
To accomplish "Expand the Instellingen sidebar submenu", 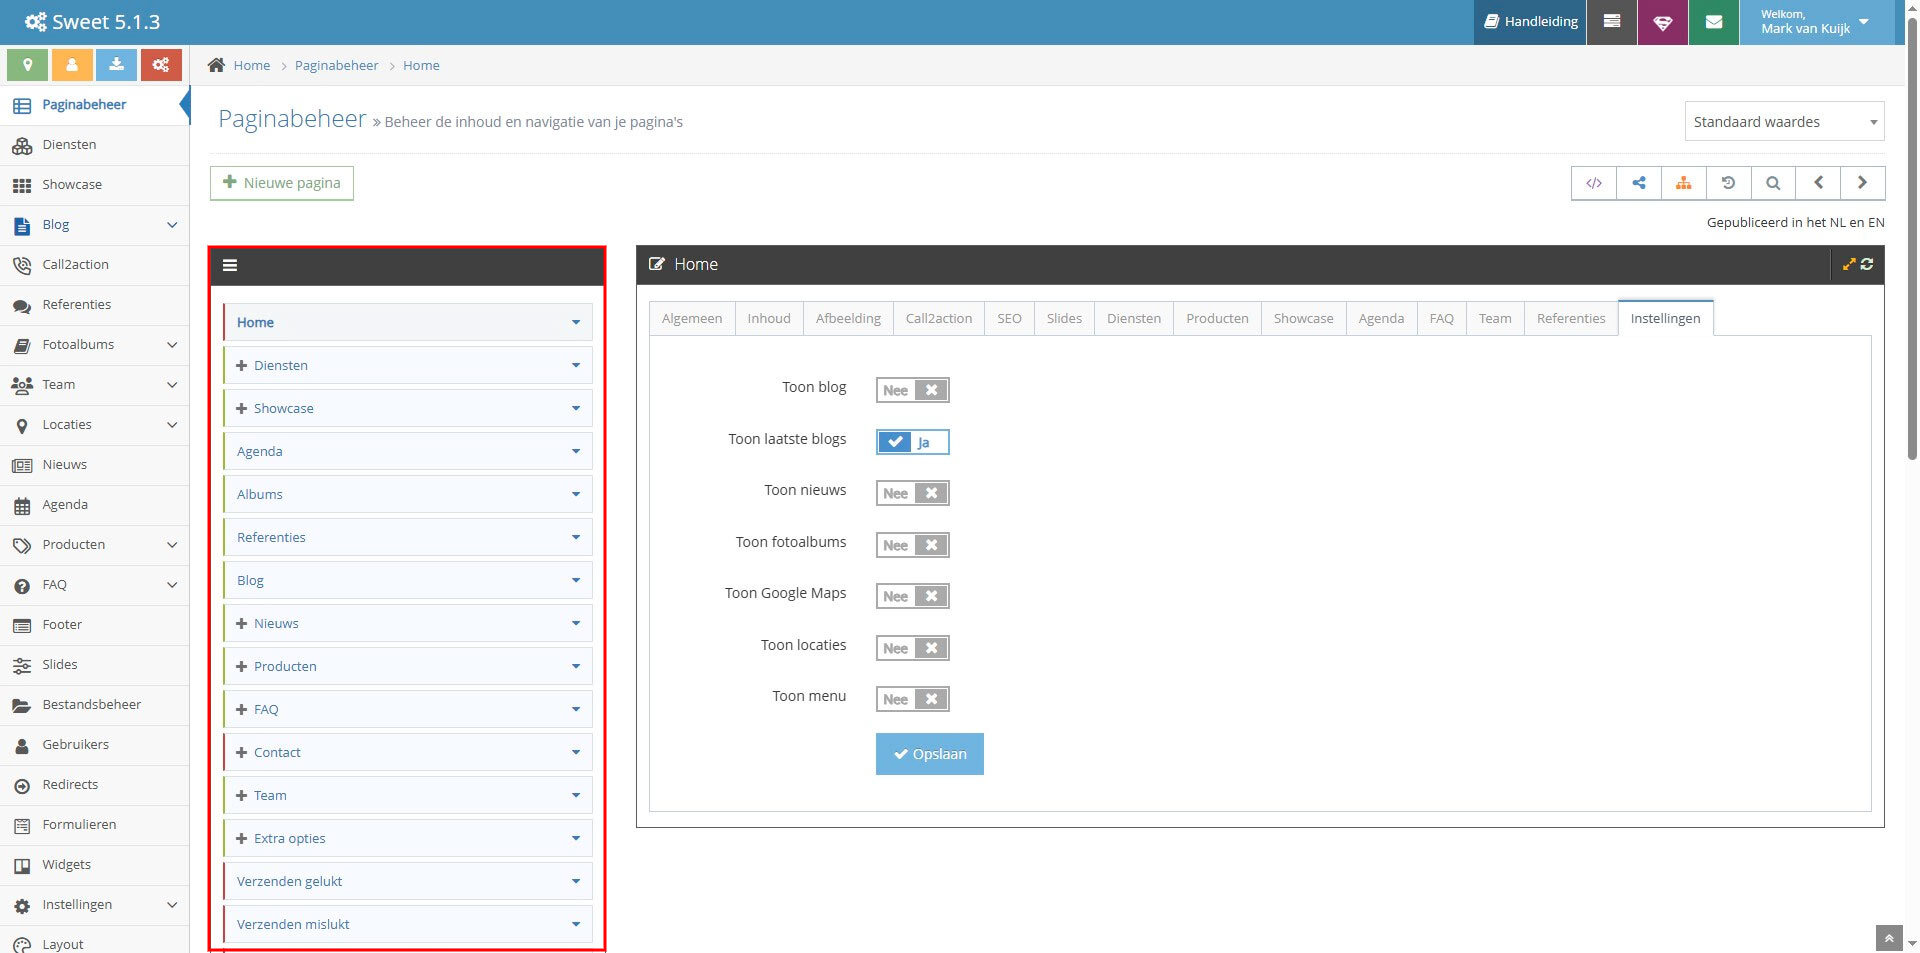I will point(172,905).
